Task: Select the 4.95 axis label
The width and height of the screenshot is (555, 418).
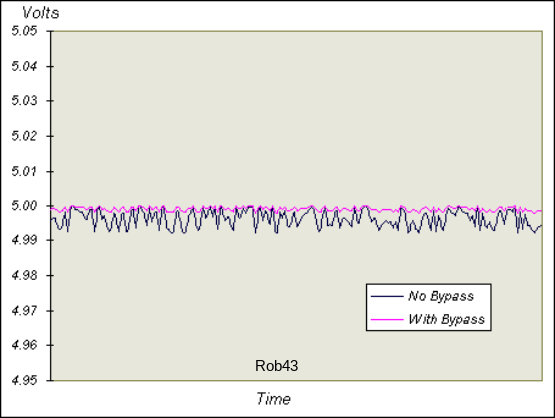Action: (x=24, y=380)
